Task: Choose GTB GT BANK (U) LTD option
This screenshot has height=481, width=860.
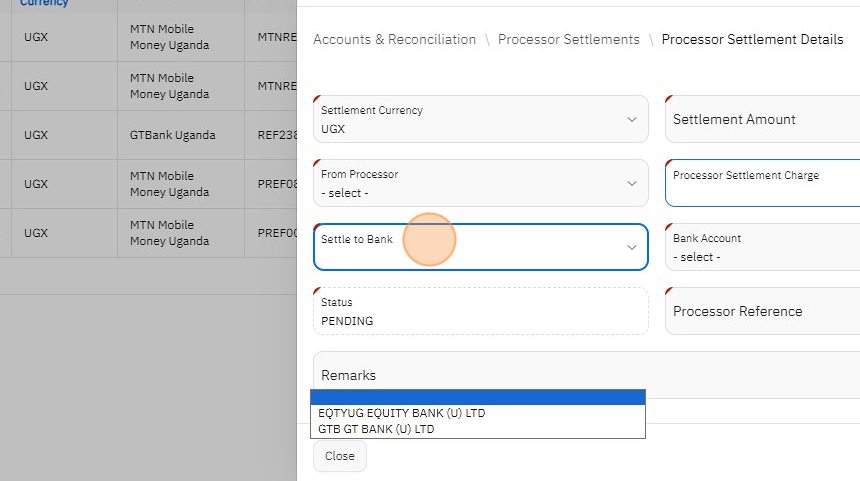Action: pos(377,429)
